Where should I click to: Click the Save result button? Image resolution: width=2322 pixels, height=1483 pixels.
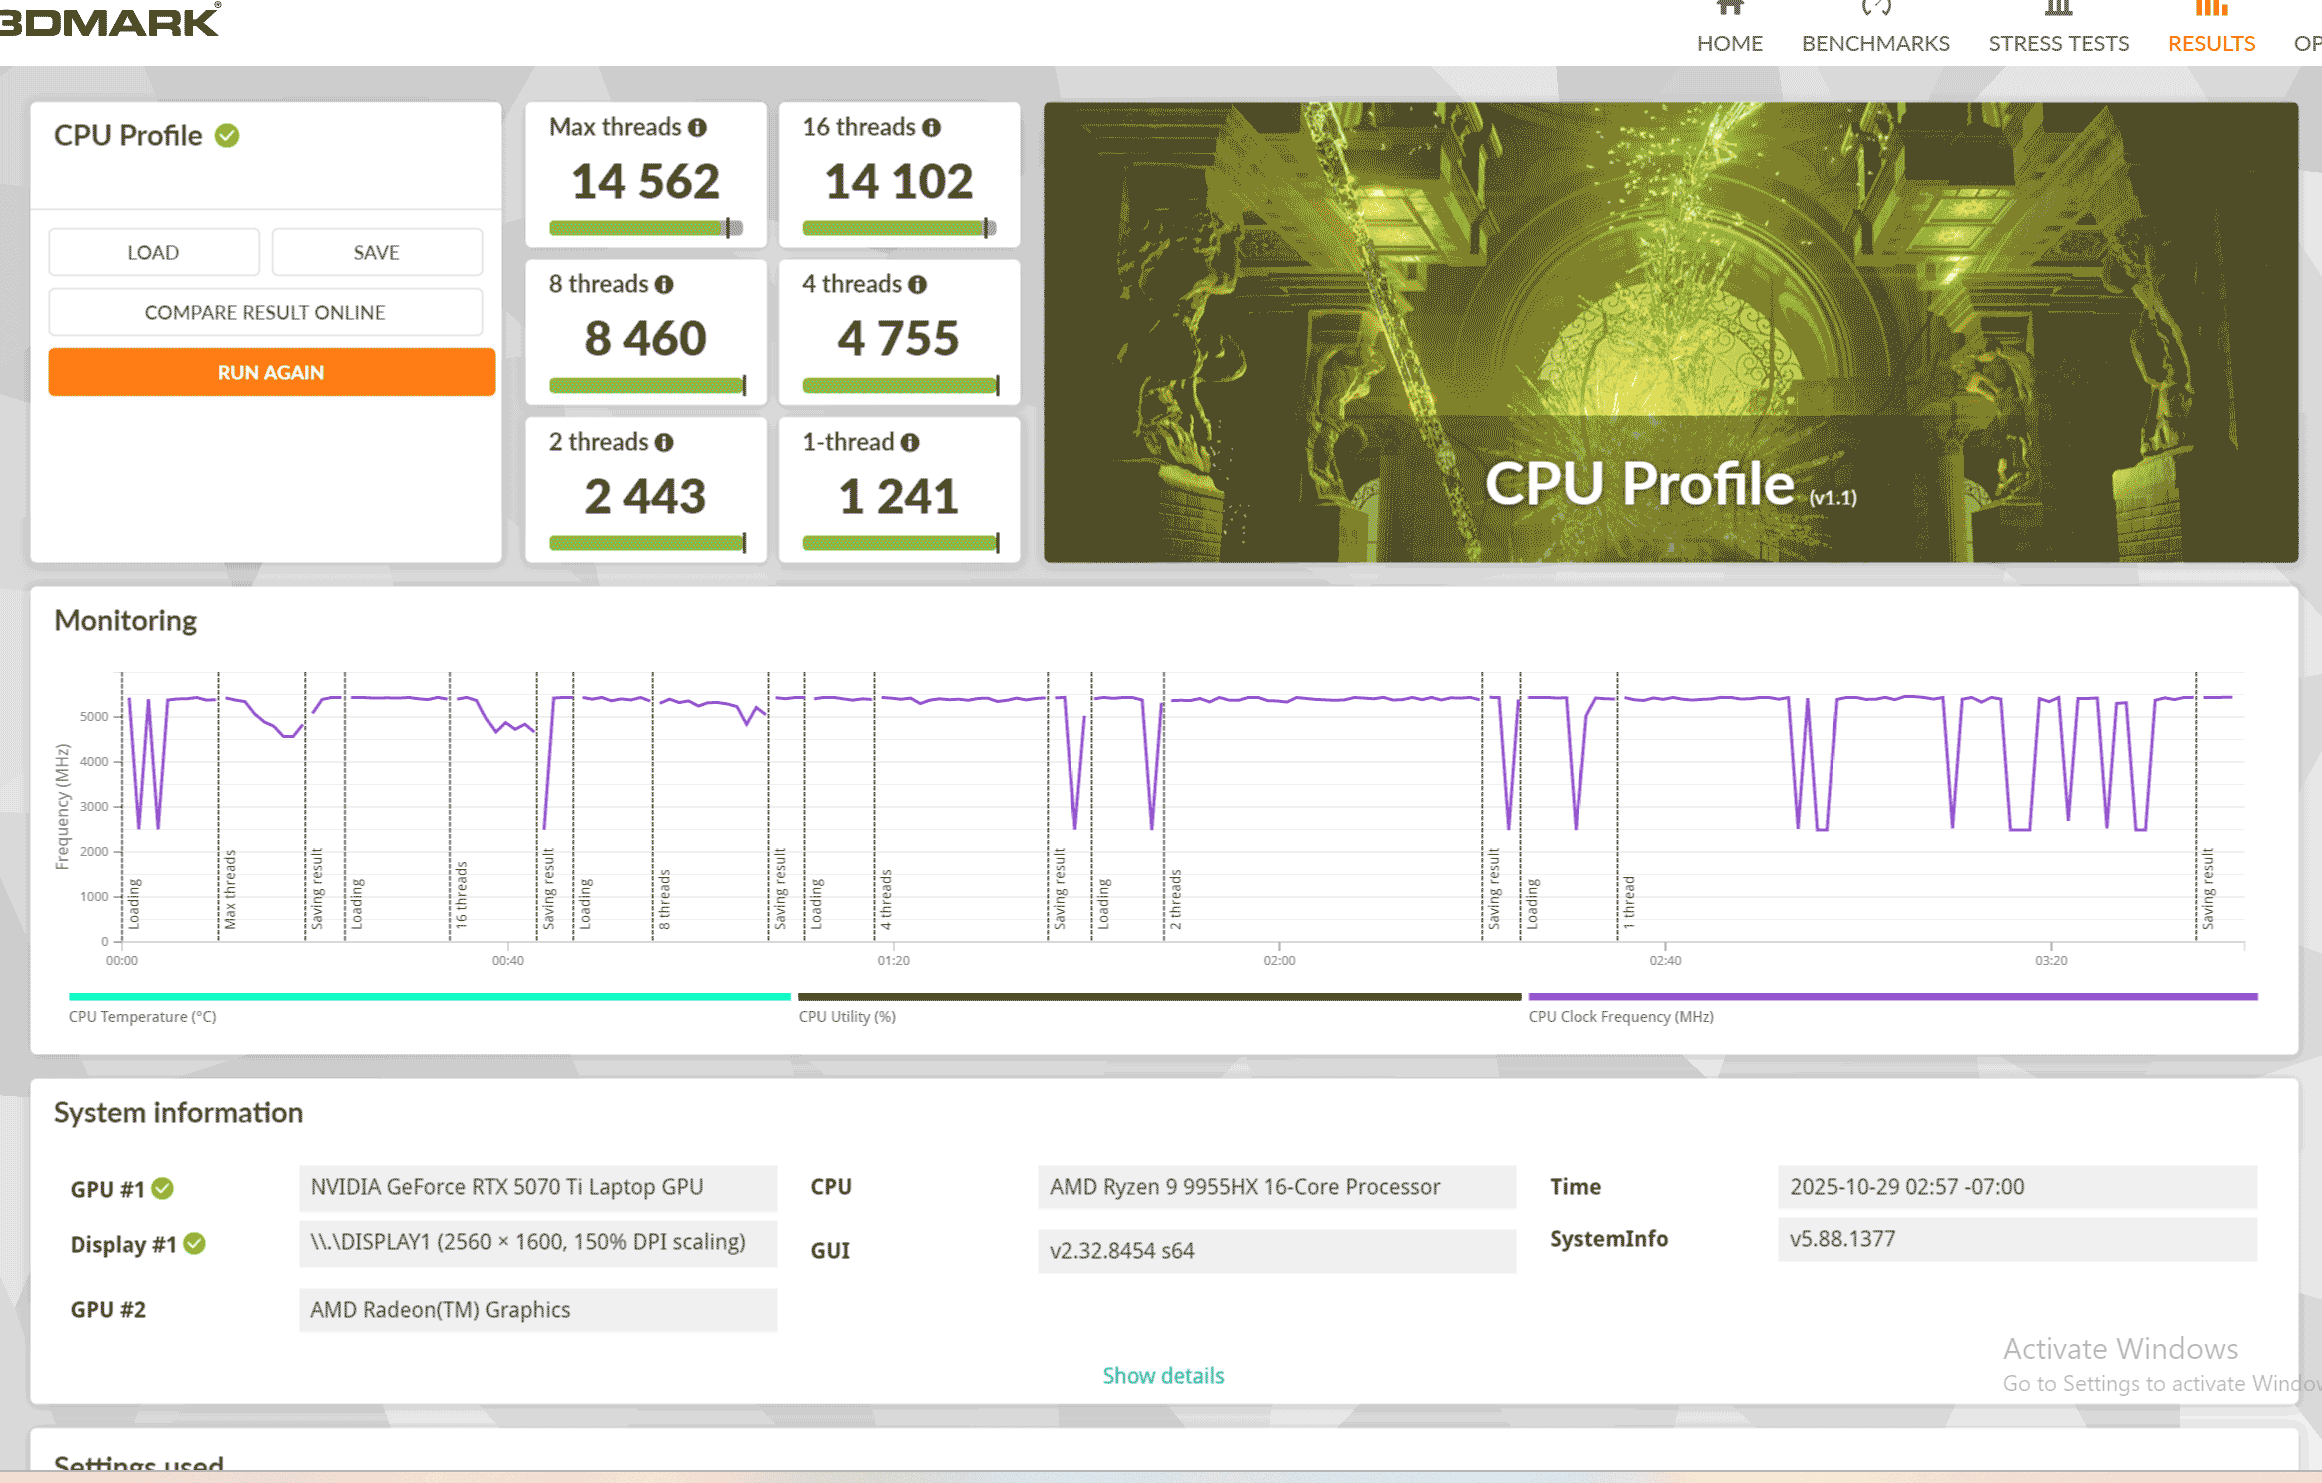click(x=376, y=253)
